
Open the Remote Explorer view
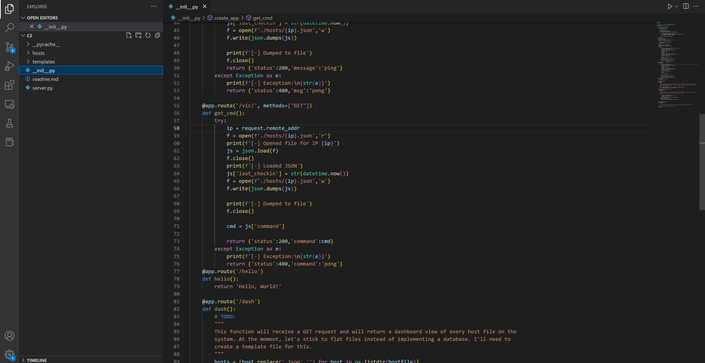9,104
